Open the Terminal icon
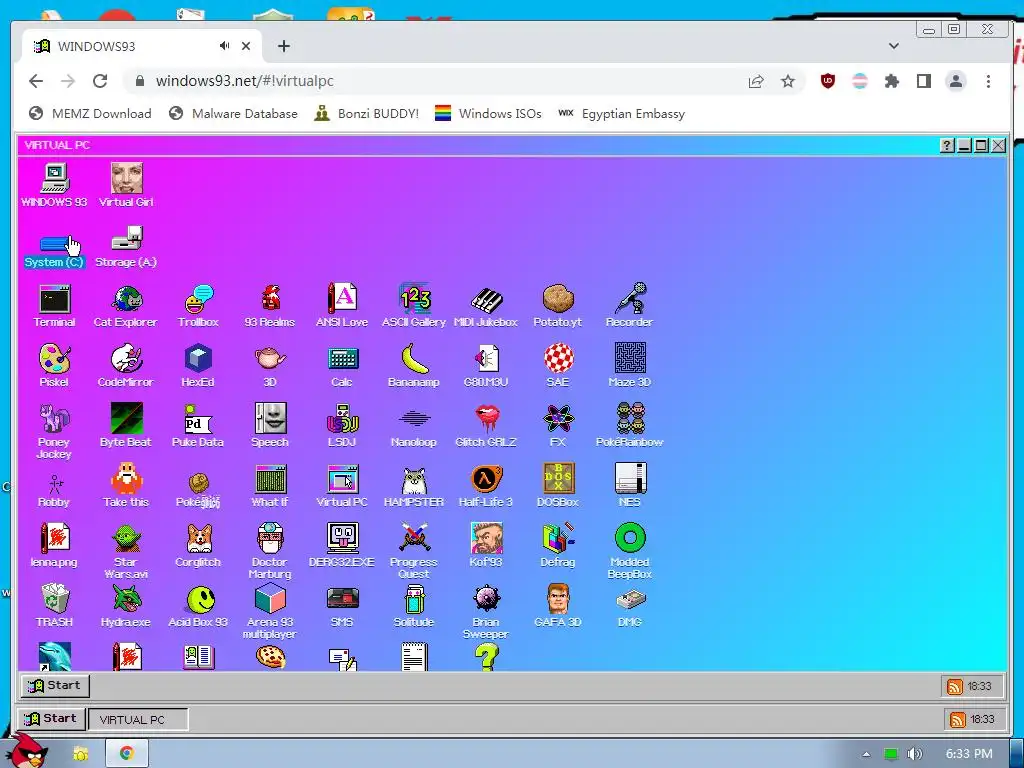The height and width of the screenshot is (768, 1024). (x=54, y=306)
